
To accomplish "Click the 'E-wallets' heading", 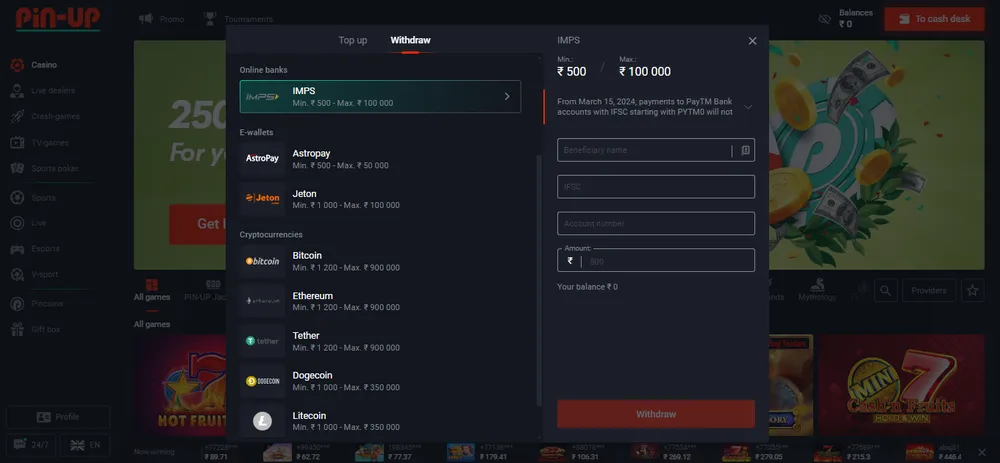I will 256,133.
